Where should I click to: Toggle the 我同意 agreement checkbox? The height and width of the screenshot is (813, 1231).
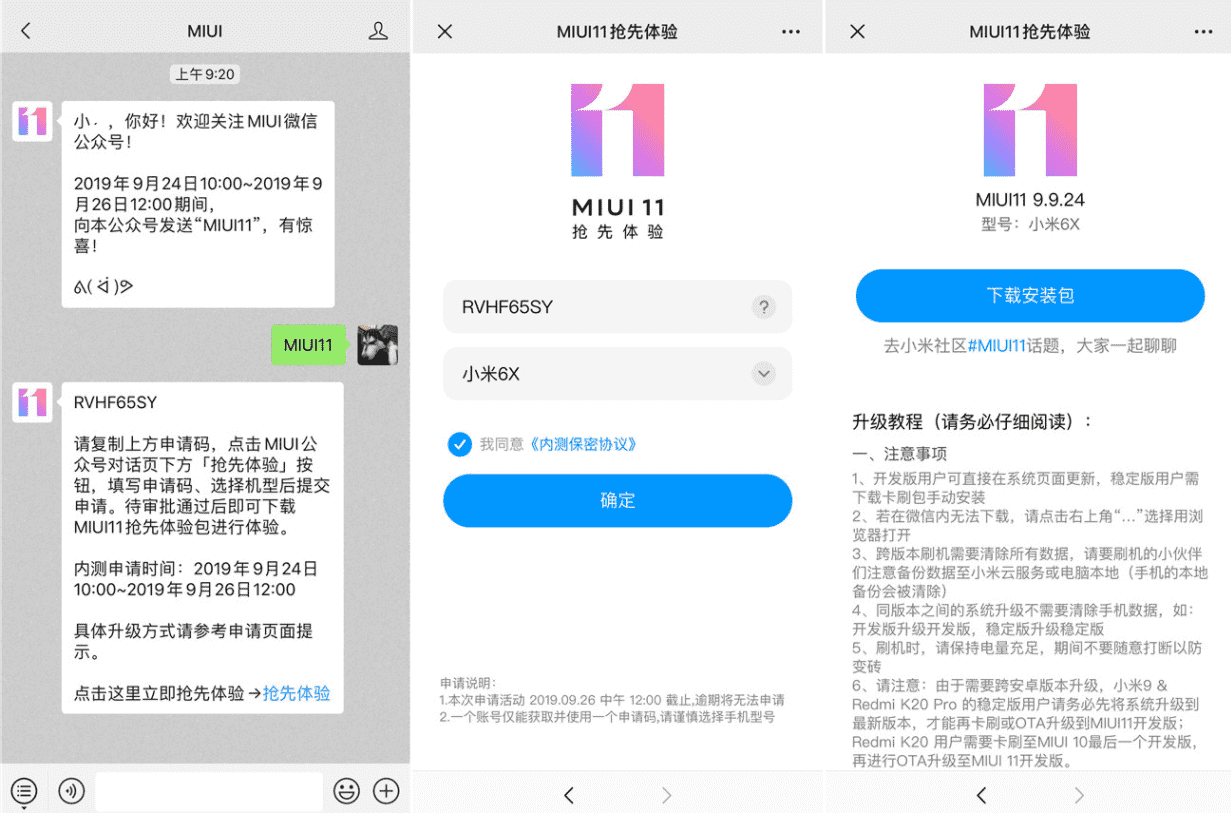[459, 444]
